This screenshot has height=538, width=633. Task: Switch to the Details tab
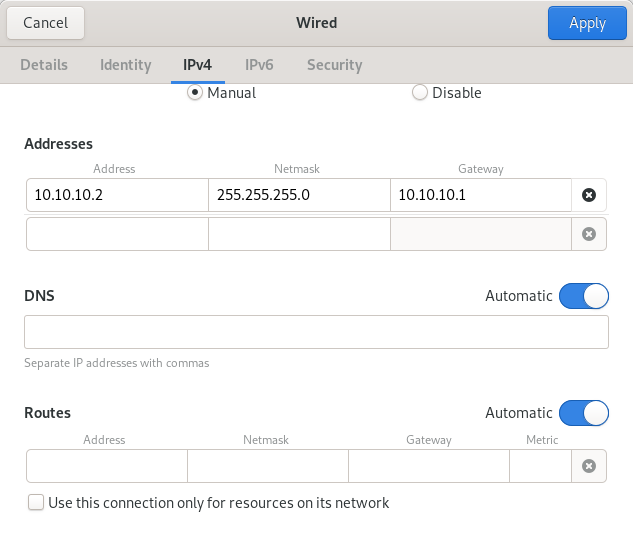tap(44, 65)
